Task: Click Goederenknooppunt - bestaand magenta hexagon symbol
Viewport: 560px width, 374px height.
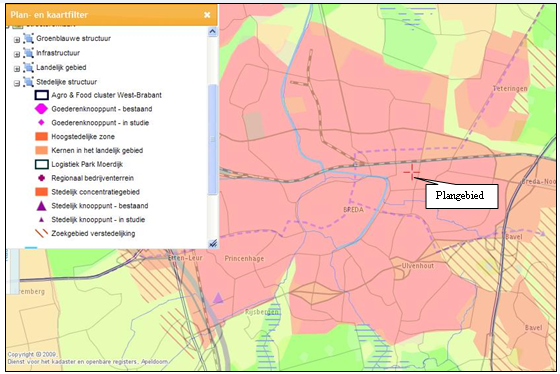Action: pos(41,109)
